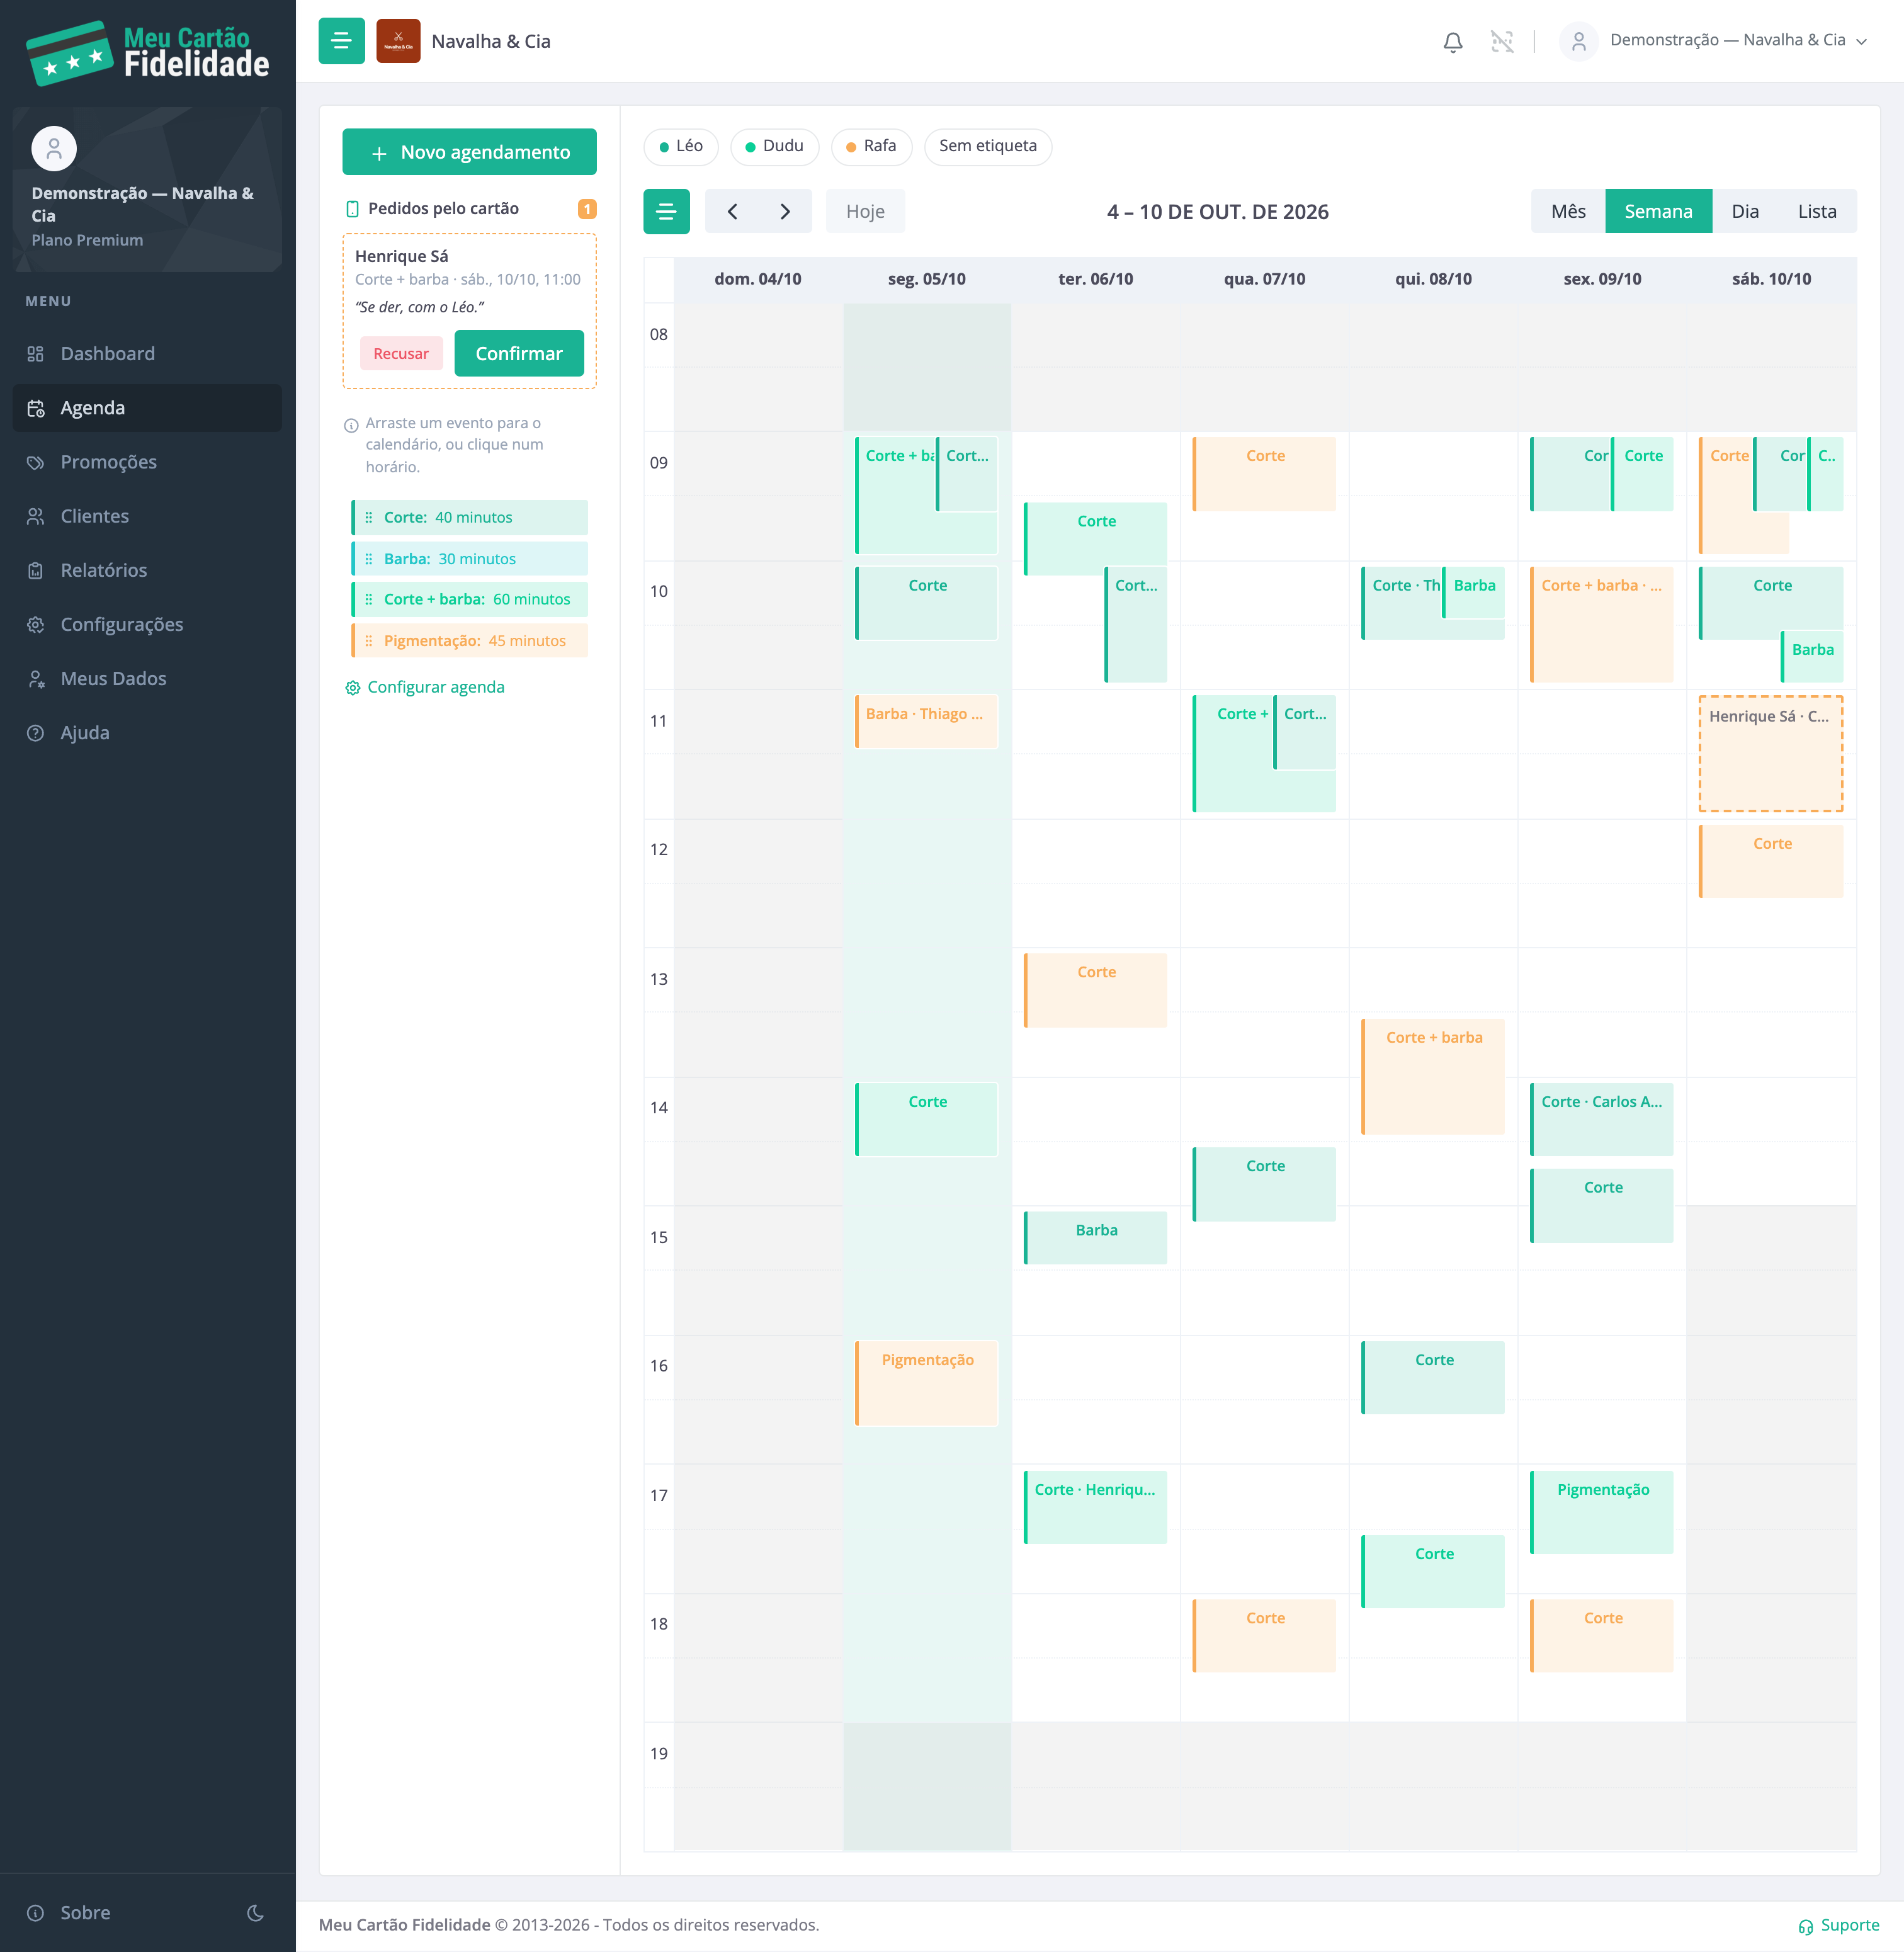Toggle the Dudu label filter
This screenshot has height=1952, width=1904.
[x=774, y=146]
